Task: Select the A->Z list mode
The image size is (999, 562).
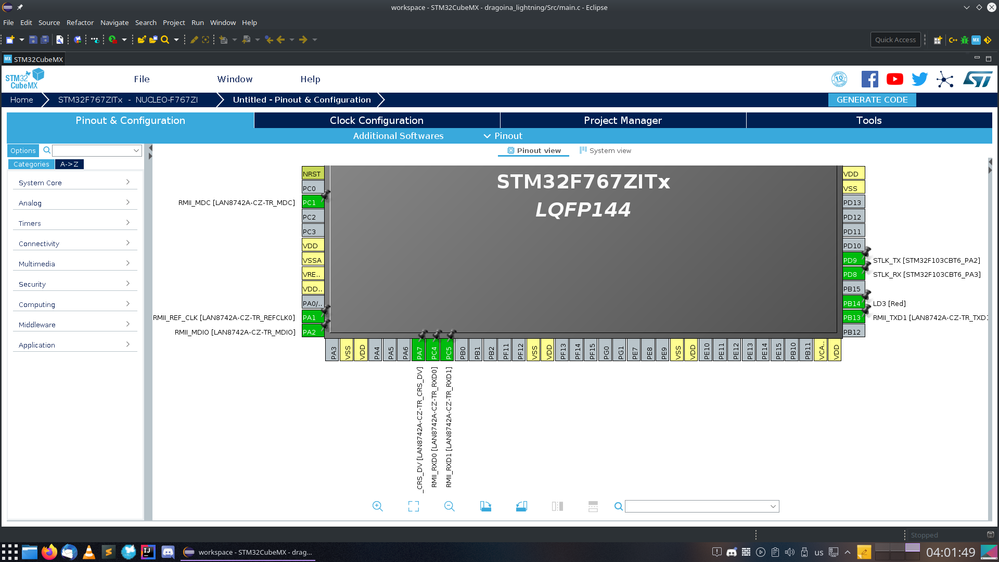Action: (x=69, y=164)
